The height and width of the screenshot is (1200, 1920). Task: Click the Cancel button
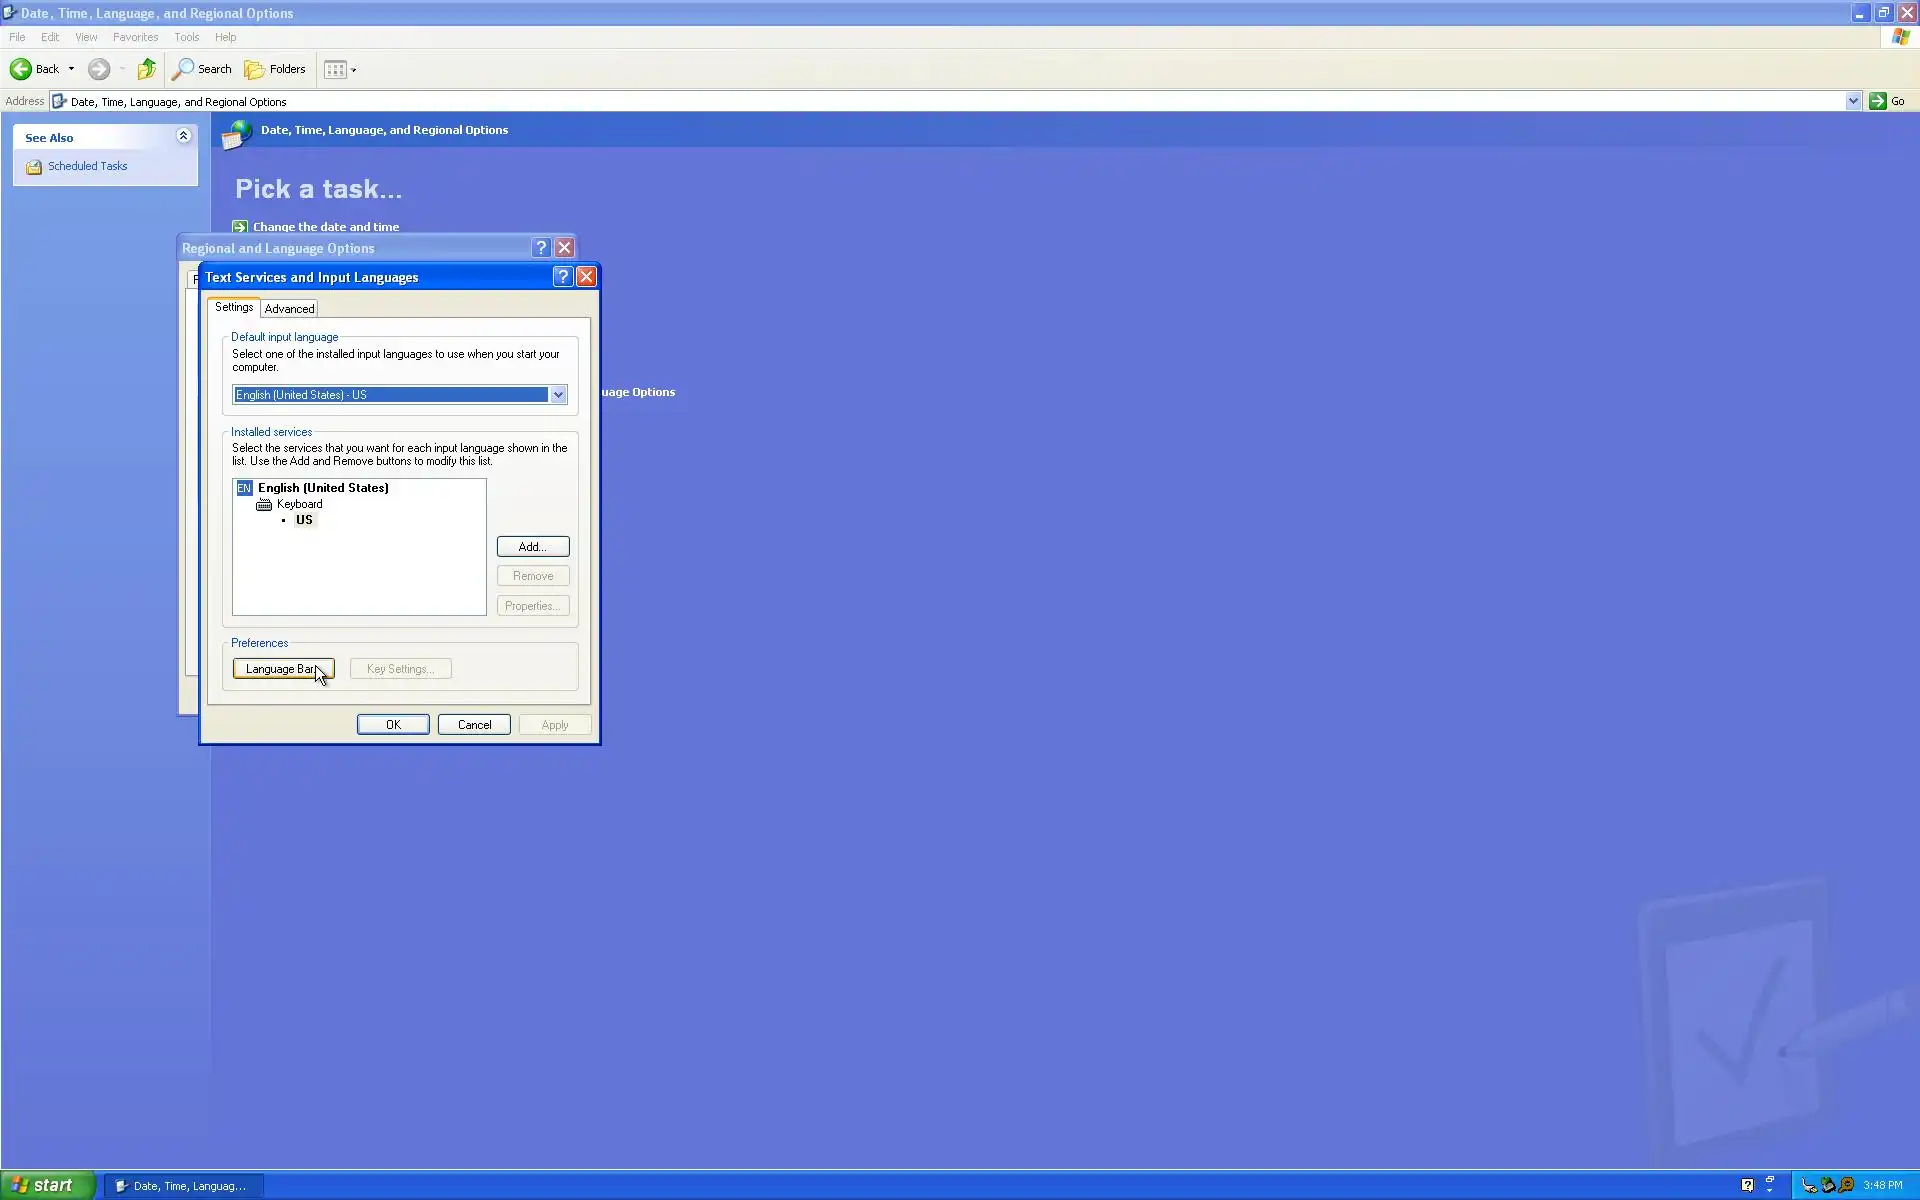tap(474, 725)
